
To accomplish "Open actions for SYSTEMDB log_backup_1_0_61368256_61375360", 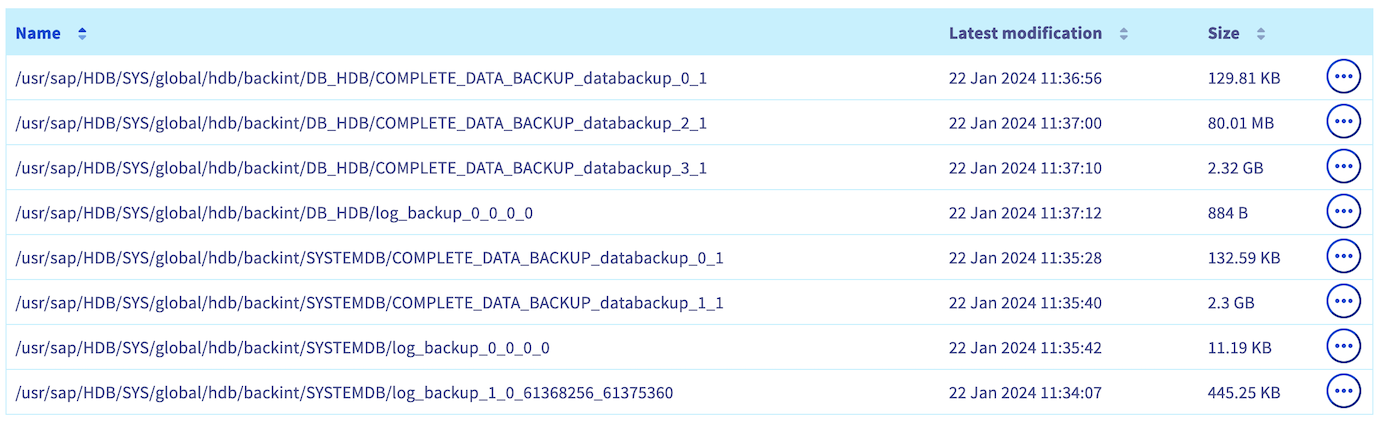I will click(x=1343, y=392).
